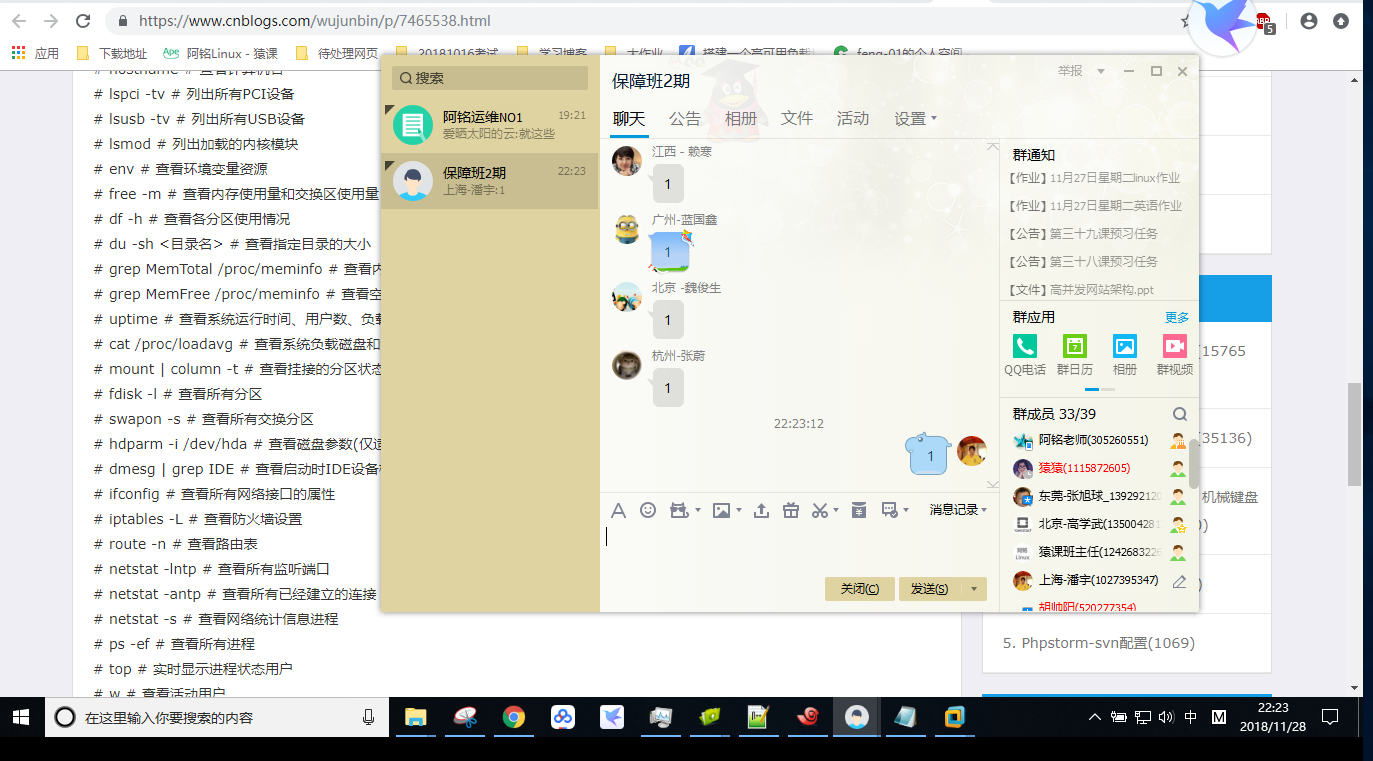This screenshot has width=1373, height=761.
Task: Click the browser address bar URL
Action: pyautogui.click(x=314, y=20)
